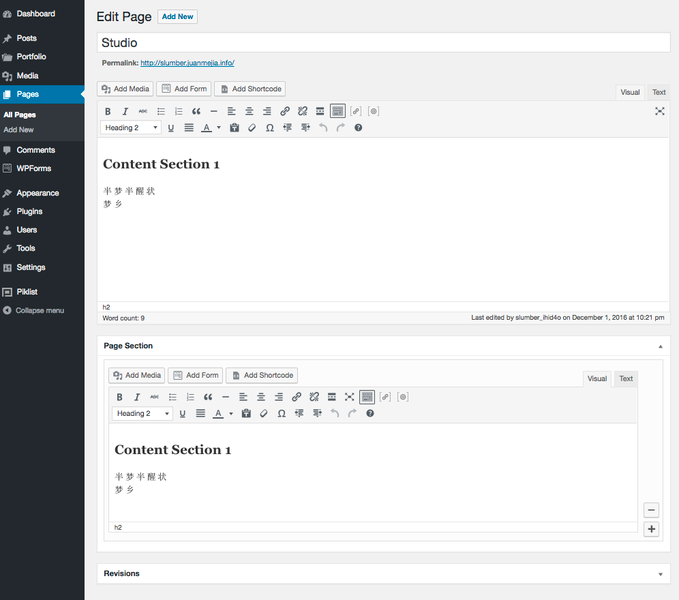
Task: Switch top editor to Text tab
Action: (x=659, y=92)
